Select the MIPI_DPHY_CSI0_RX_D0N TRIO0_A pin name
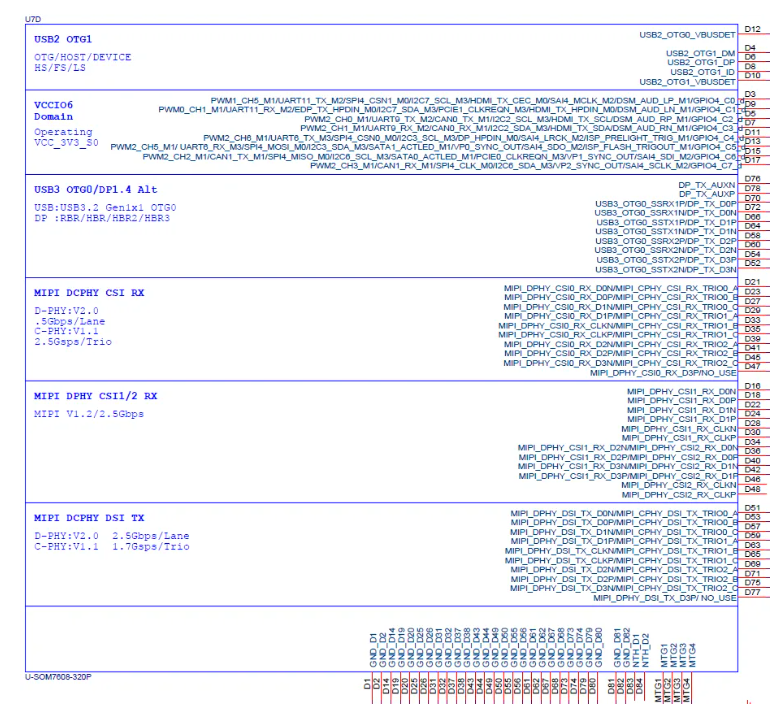 coord(620,288)
